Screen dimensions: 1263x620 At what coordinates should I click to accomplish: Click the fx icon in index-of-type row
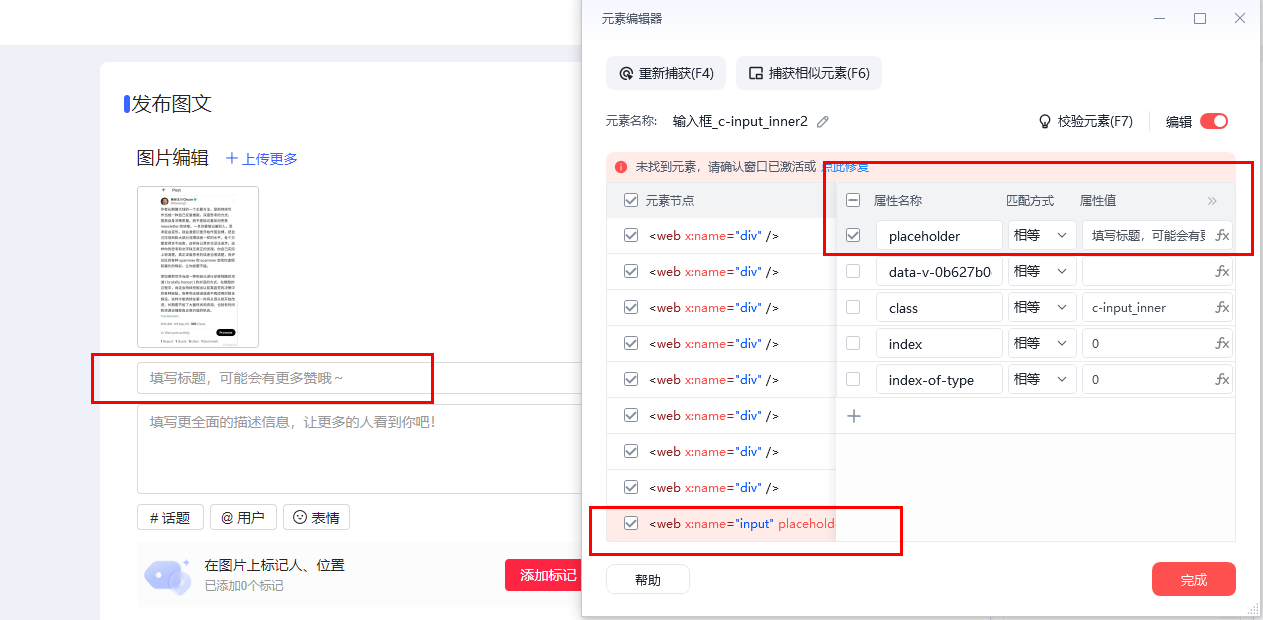(1222, 380)
